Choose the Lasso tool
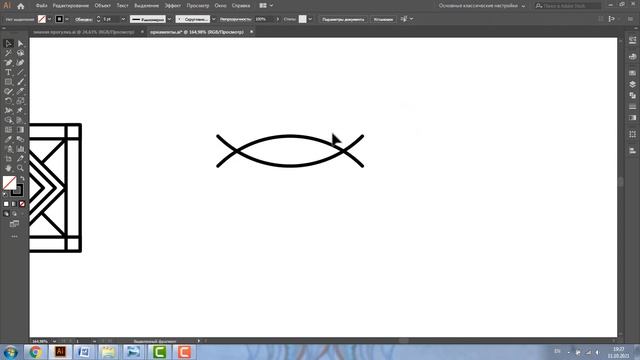The image size is (640, 360). point(20,53)
